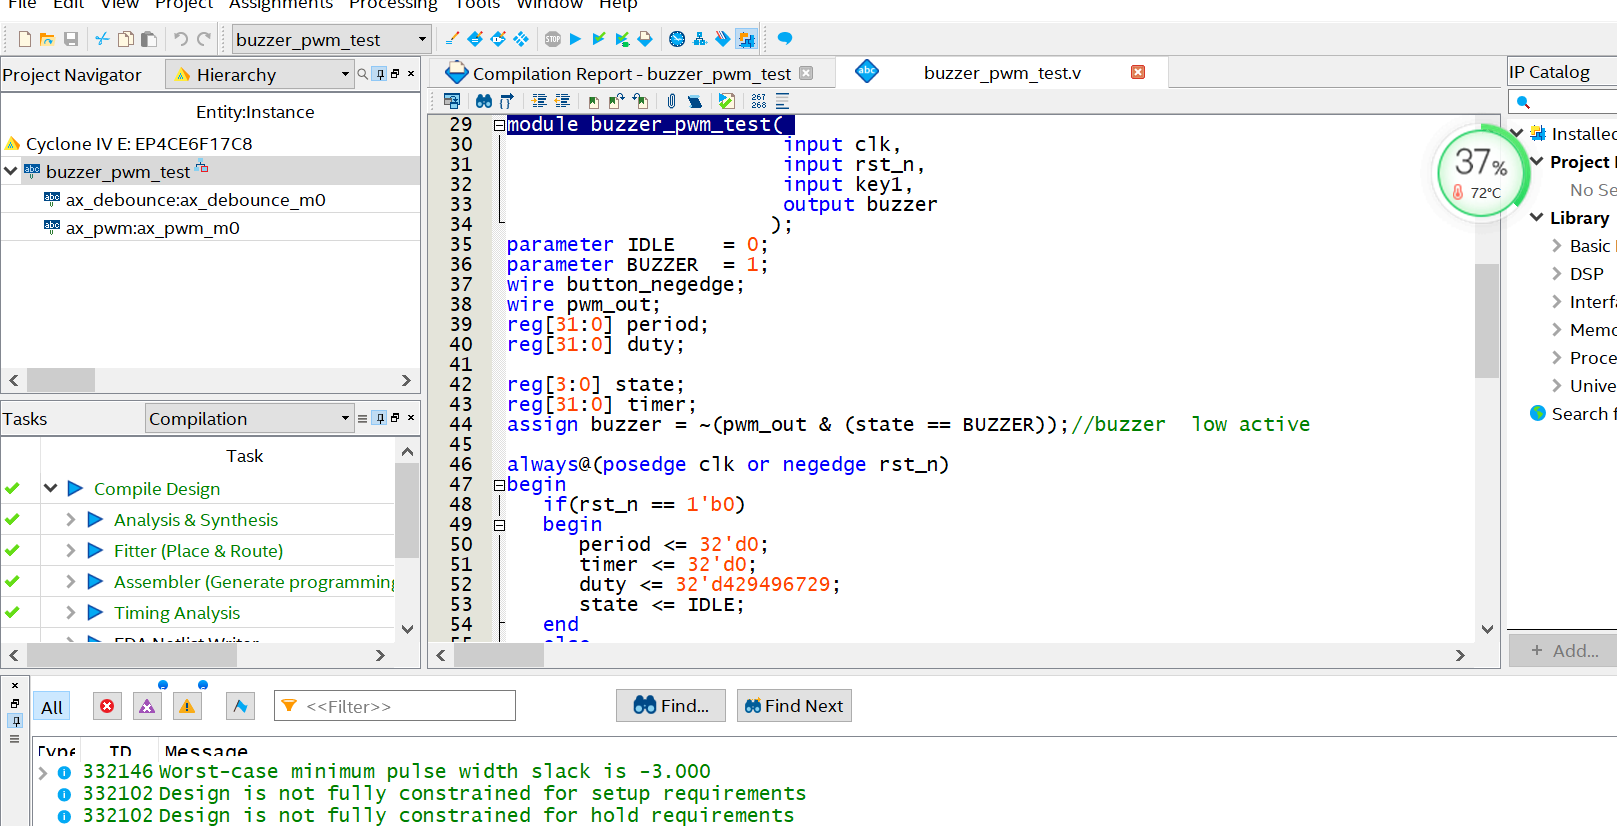The image size is (1617, 826).
Task: Open the Tools menu
Action: coord(477,5)
